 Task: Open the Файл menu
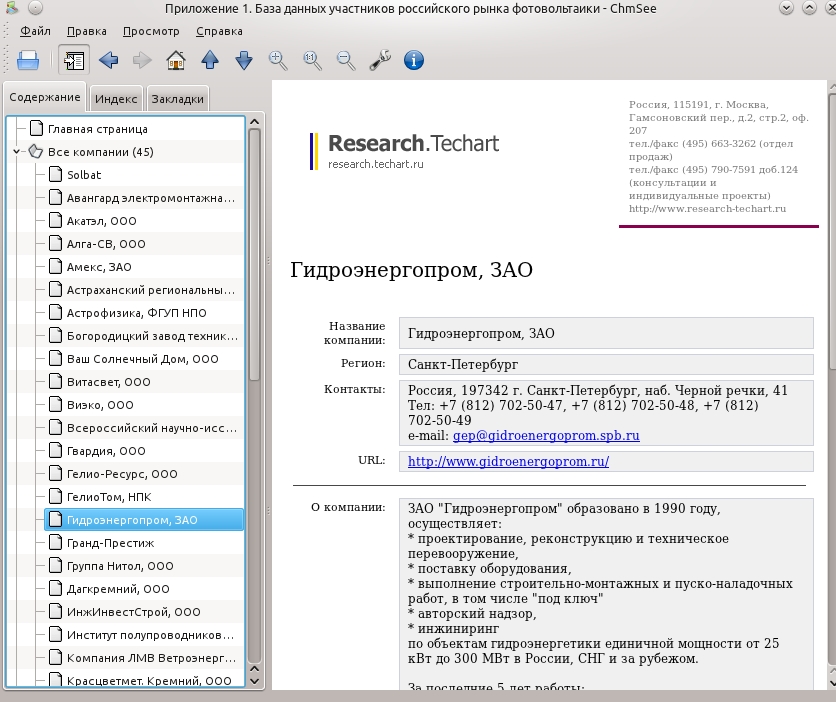tap(35, 31)
